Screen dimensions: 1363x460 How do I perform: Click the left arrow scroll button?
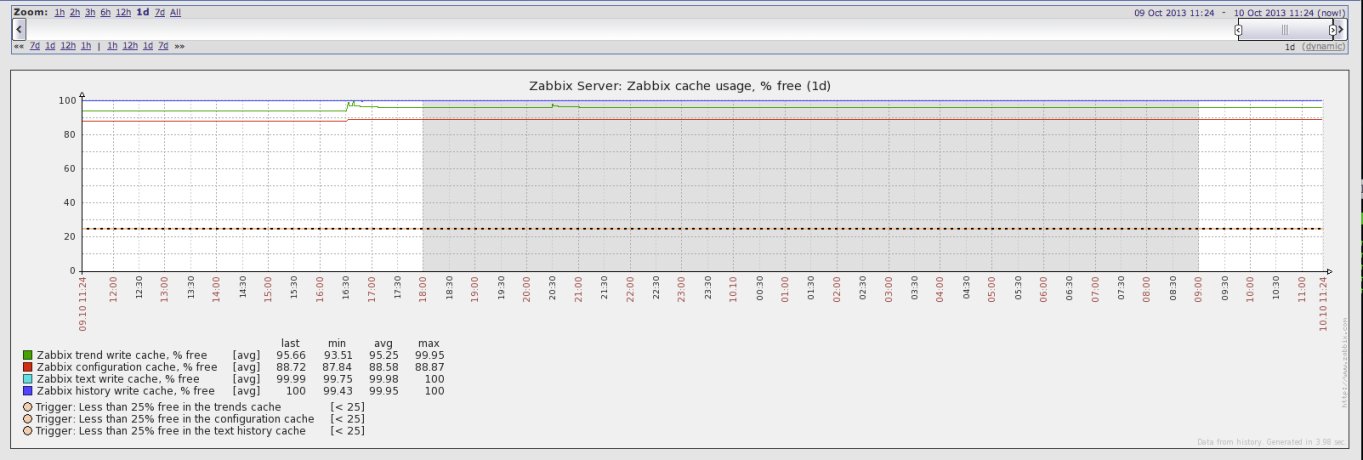[18, 30]
